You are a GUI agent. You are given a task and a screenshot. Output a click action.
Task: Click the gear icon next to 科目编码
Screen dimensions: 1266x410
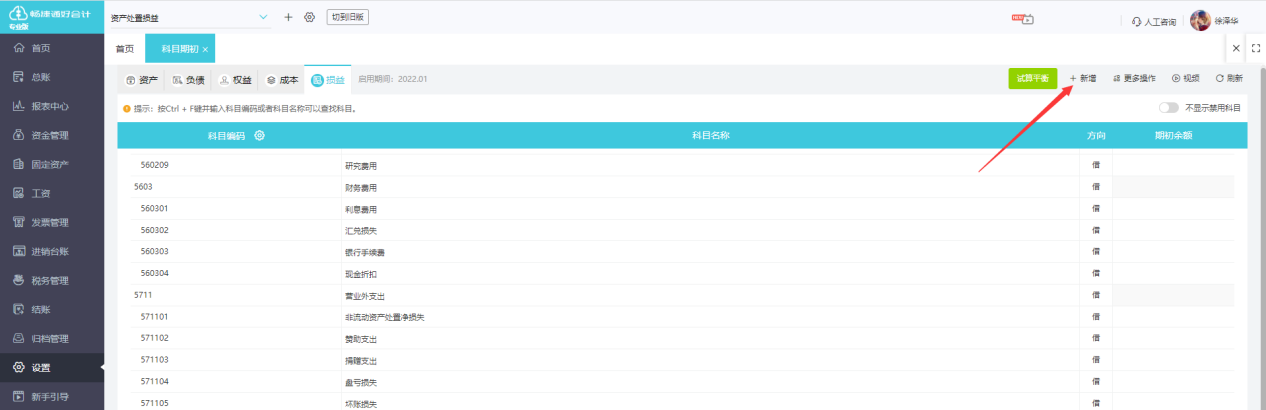259,136
